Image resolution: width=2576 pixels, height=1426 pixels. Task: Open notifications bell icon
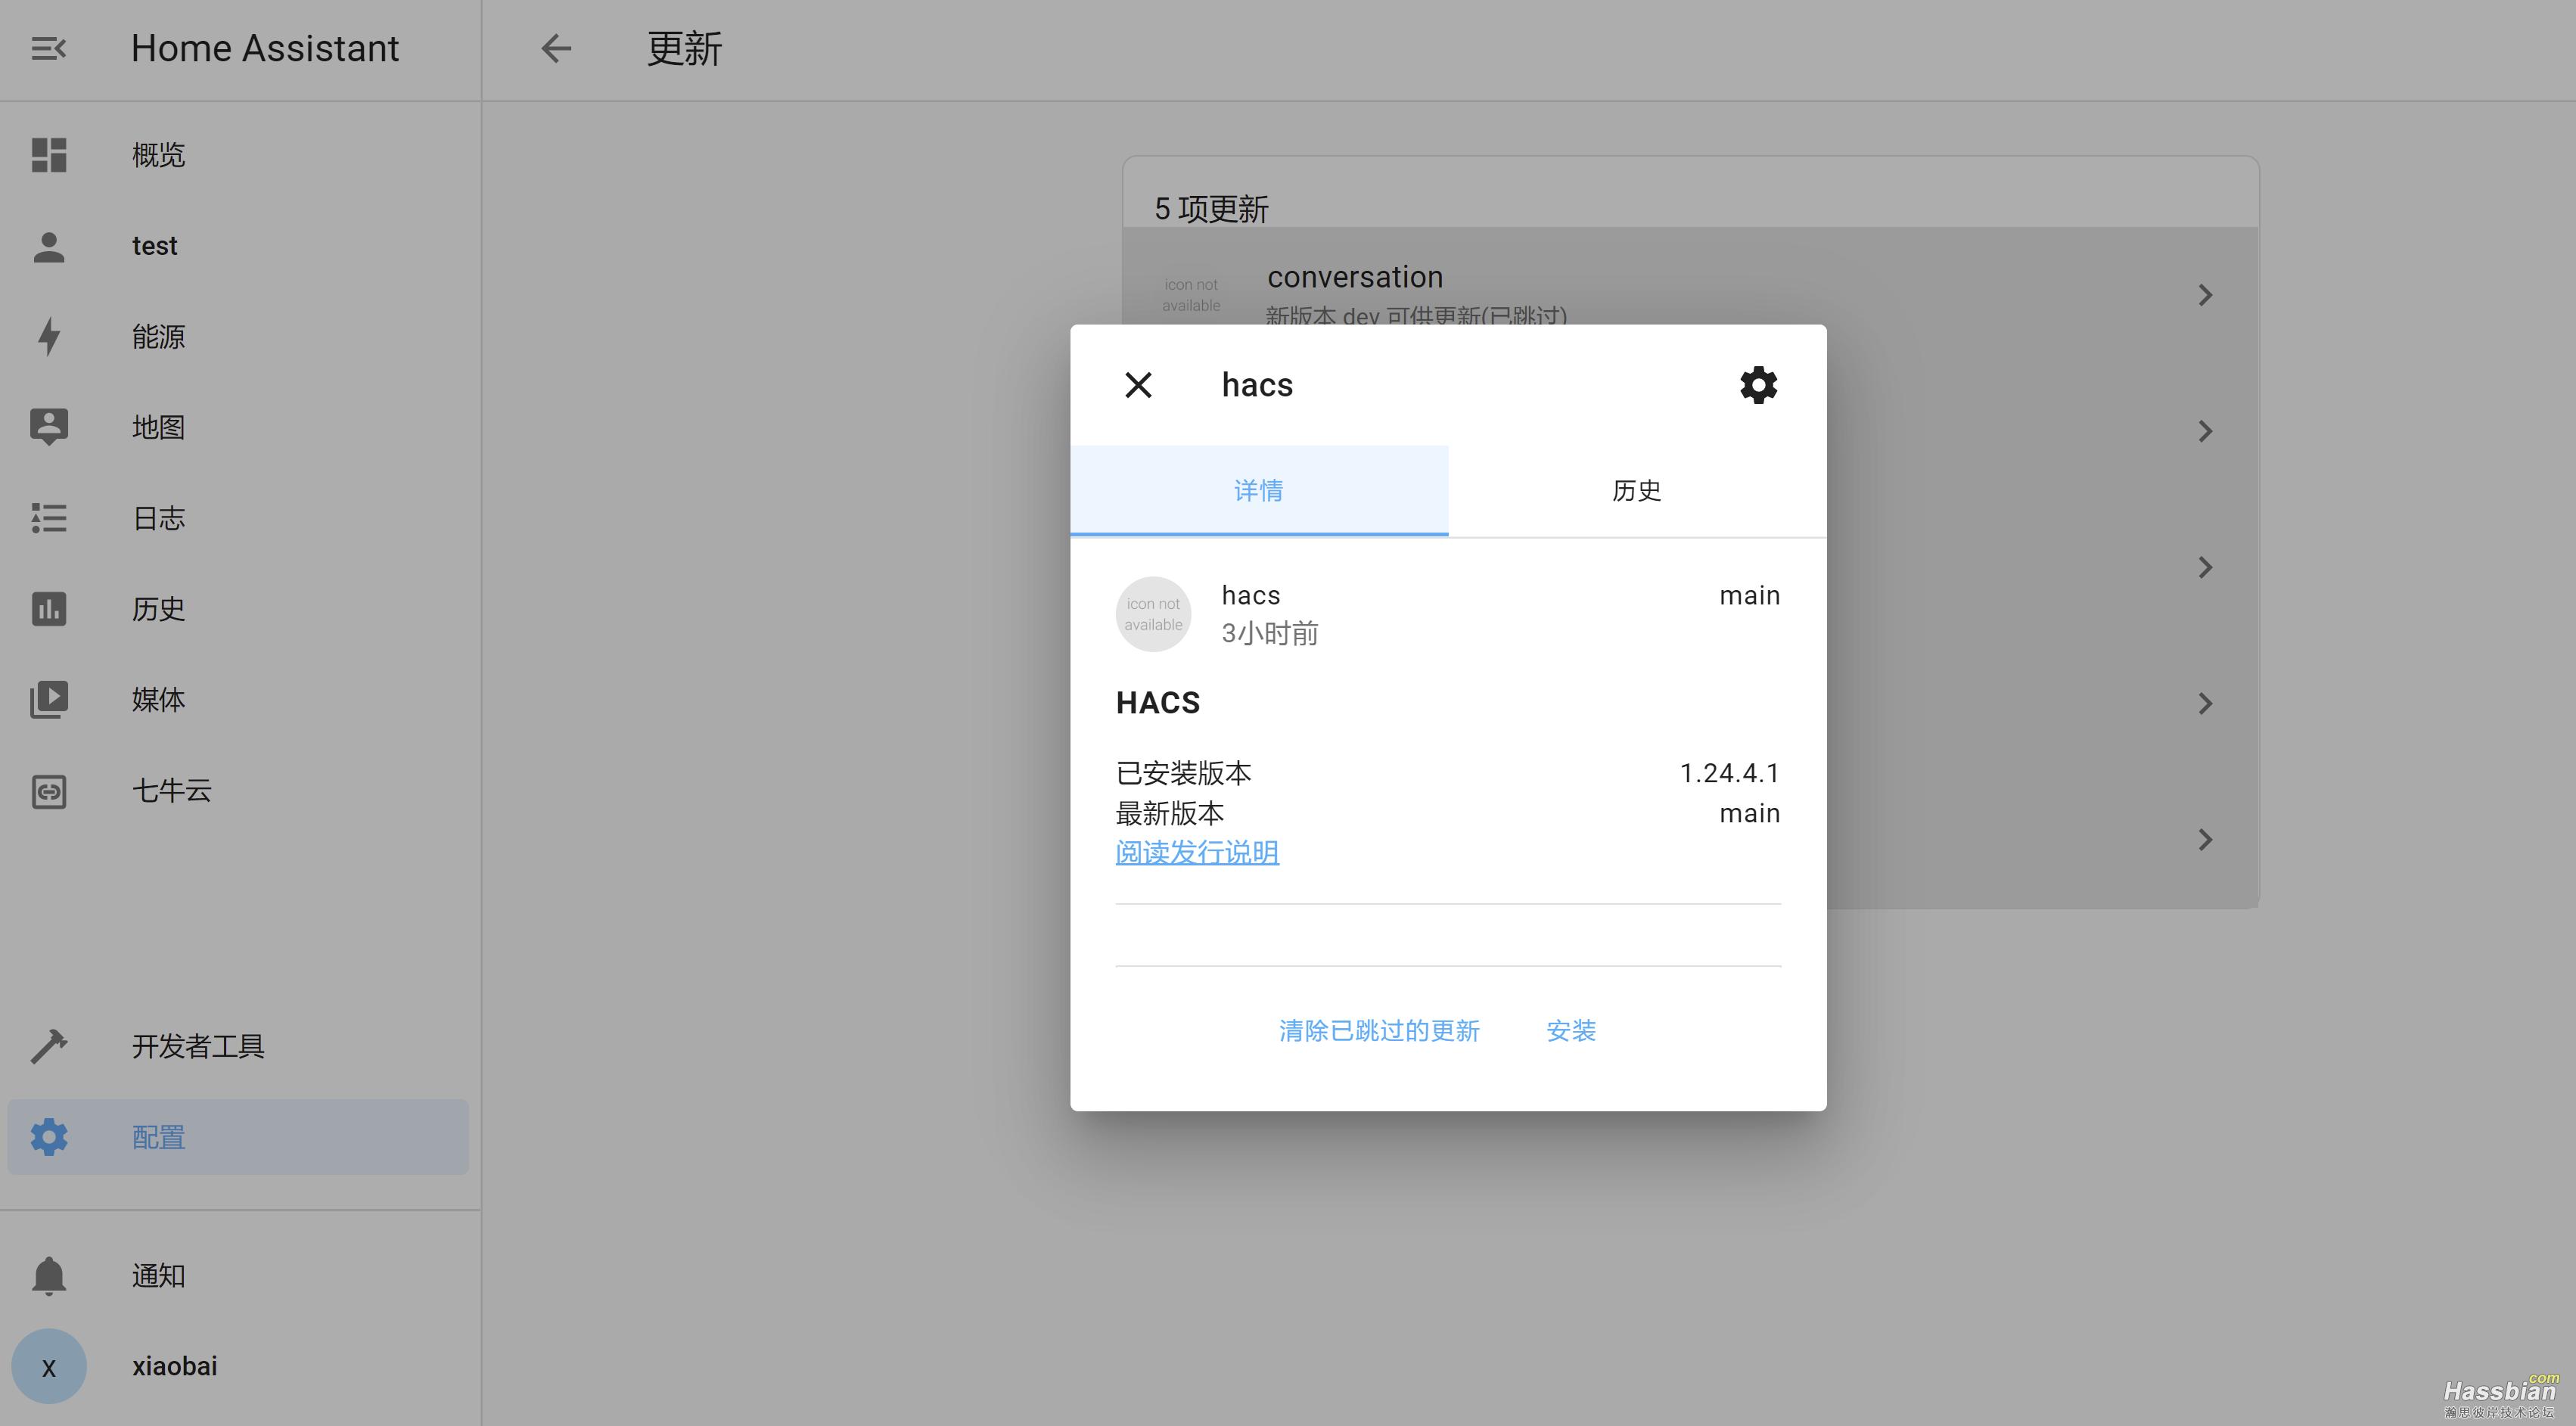pos(48,1276)
